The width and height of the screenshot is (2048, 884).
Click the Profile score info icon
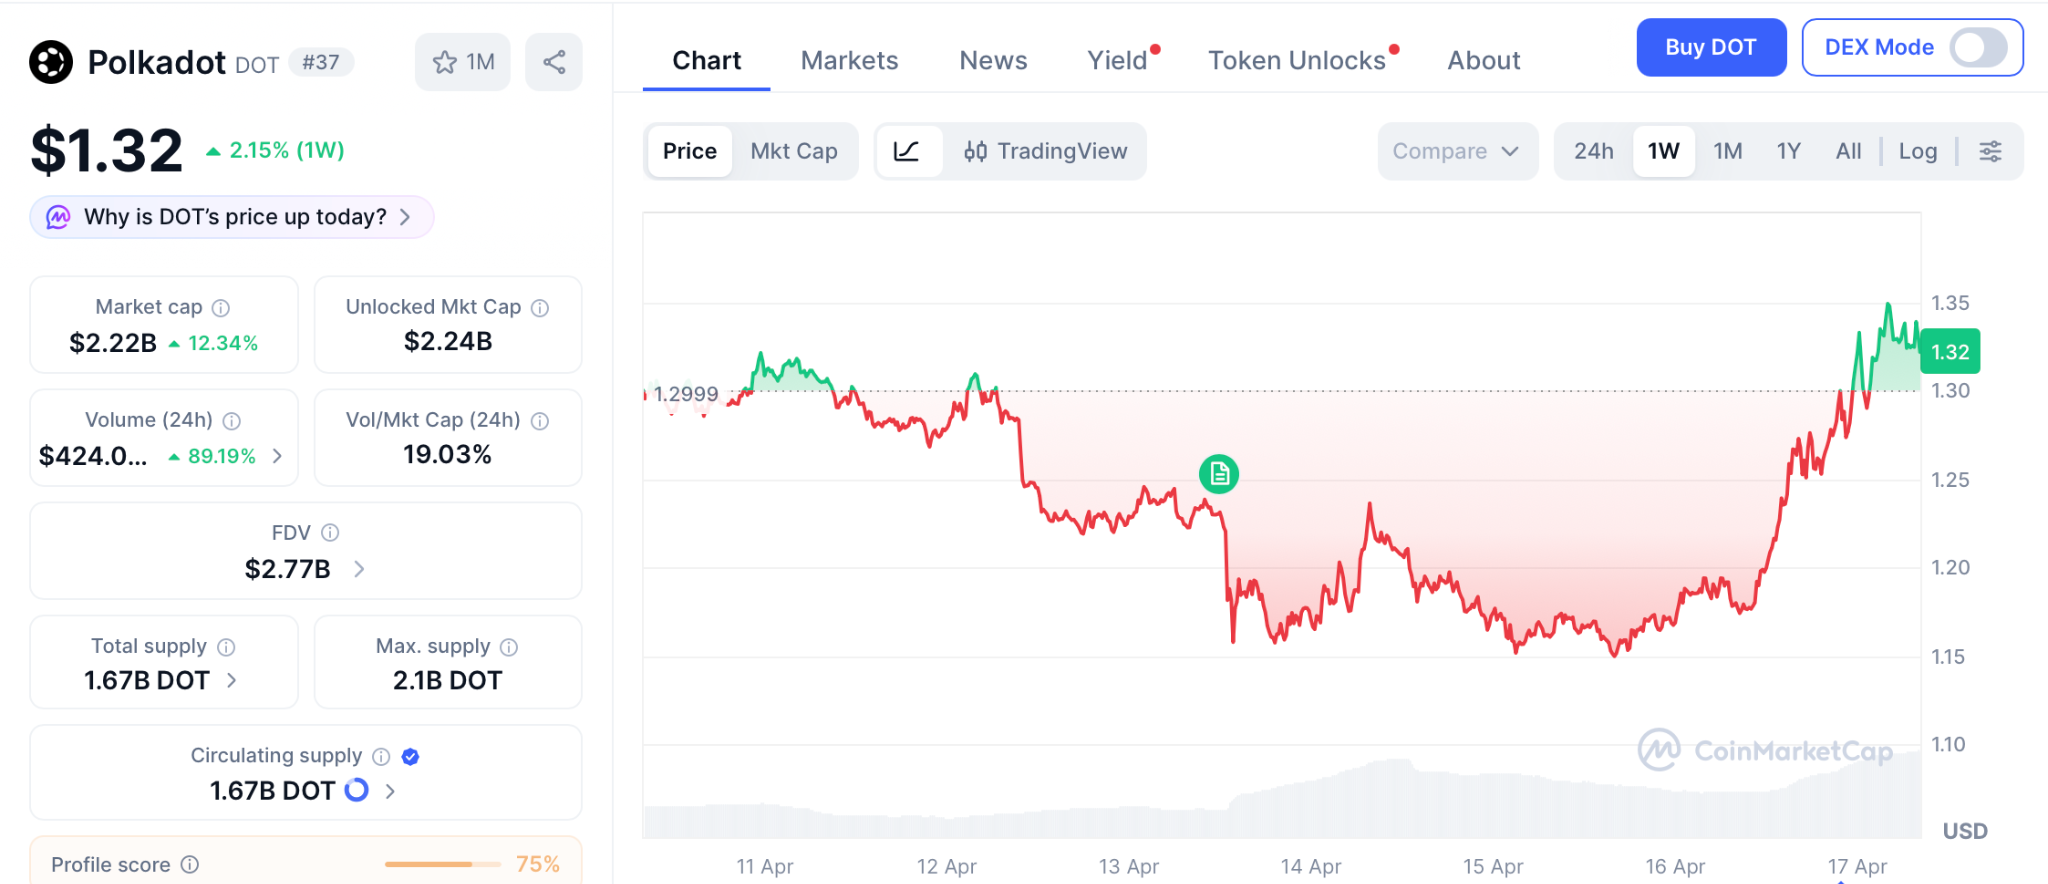(190, 864)
